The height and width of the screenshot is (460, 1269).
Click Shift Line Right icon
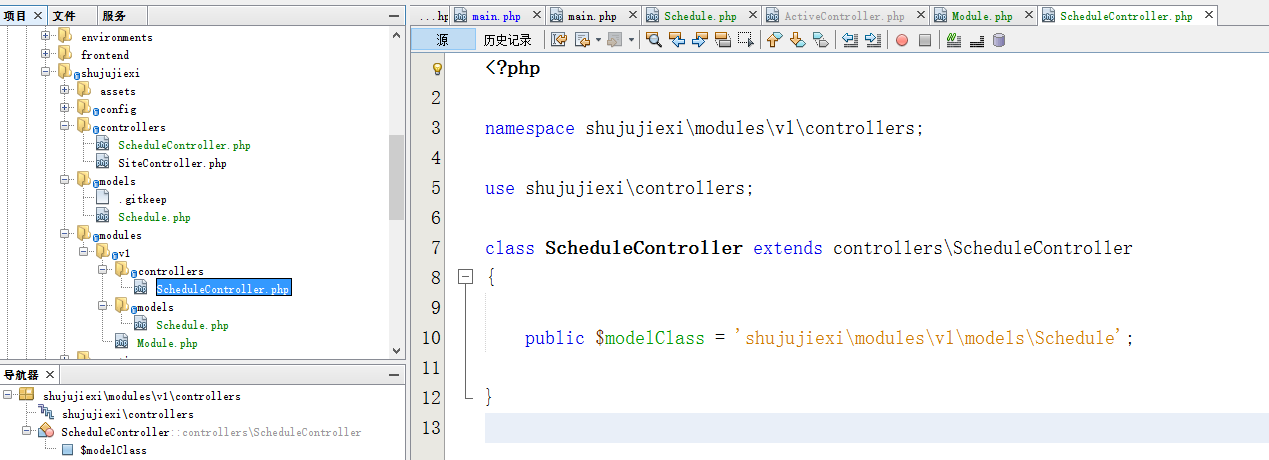872,40
